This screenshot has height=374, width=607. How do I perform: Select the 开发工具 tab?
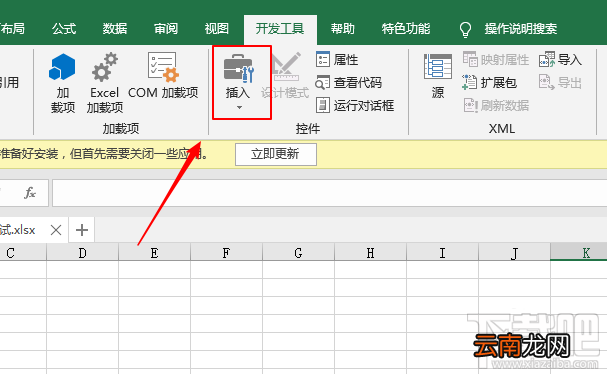(280, 29)
